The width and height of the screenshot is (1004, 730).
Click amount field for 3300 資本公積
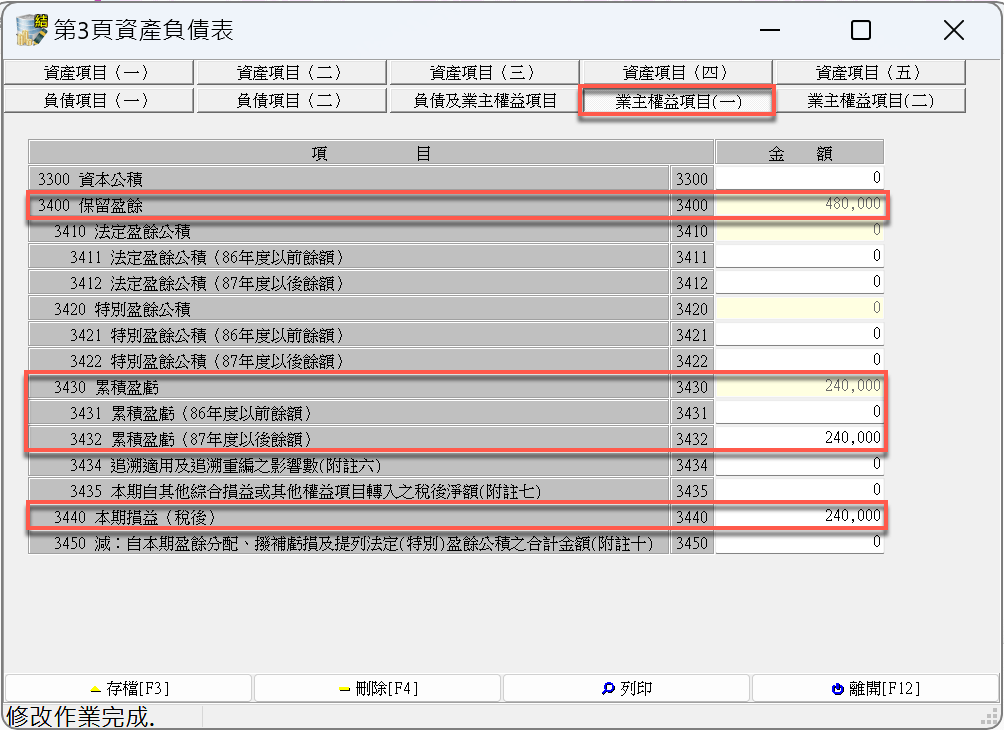click(x=799, y=178)
